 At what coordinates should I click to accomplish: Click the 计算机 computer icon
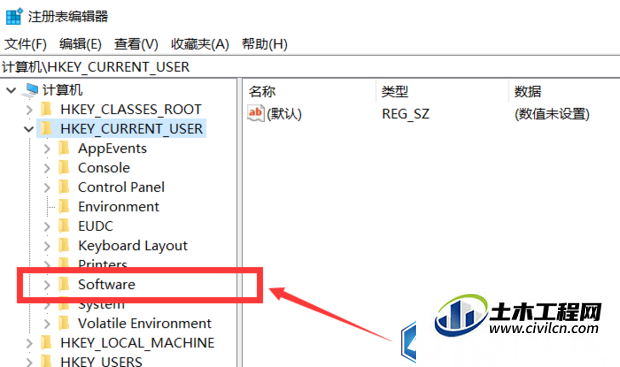click(x=30, y=90)
